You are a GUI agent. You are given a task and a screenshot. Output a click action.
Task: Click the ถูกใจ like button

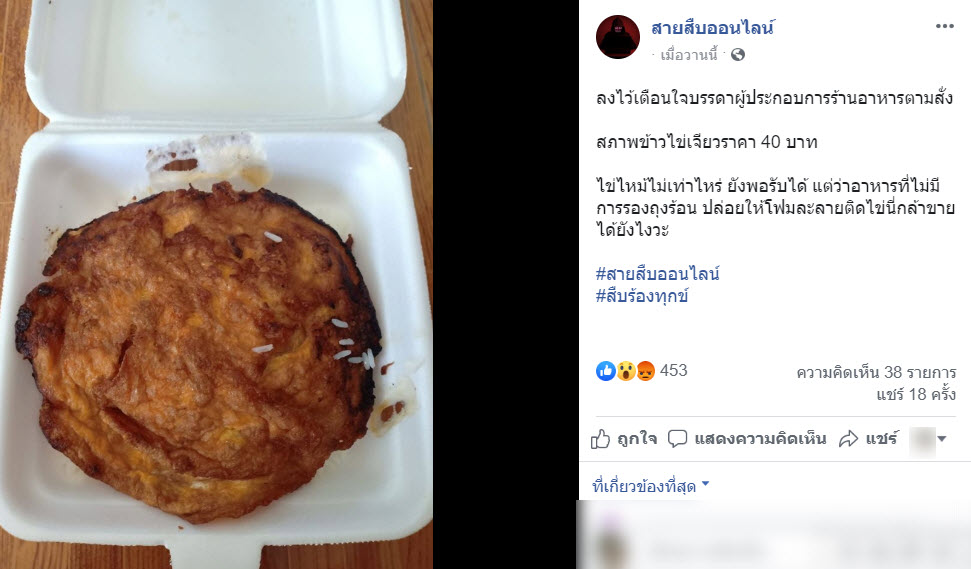click(x=624, y=439)
